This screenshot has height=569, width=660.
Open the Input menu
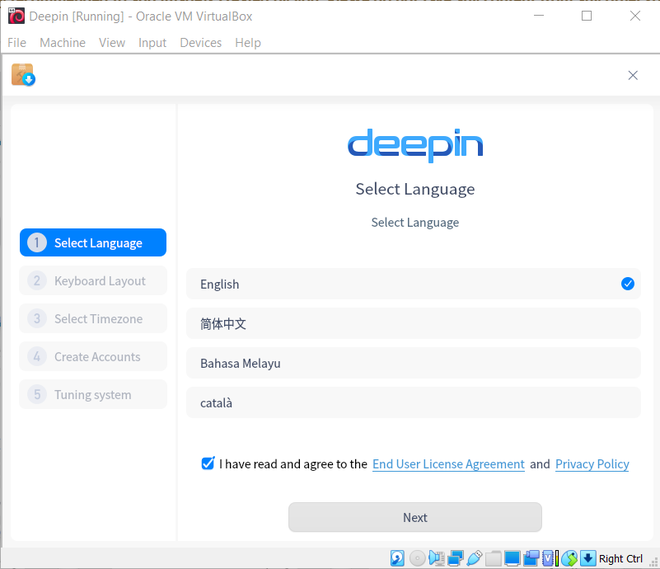pyautogui.click(x=152, y=43)
